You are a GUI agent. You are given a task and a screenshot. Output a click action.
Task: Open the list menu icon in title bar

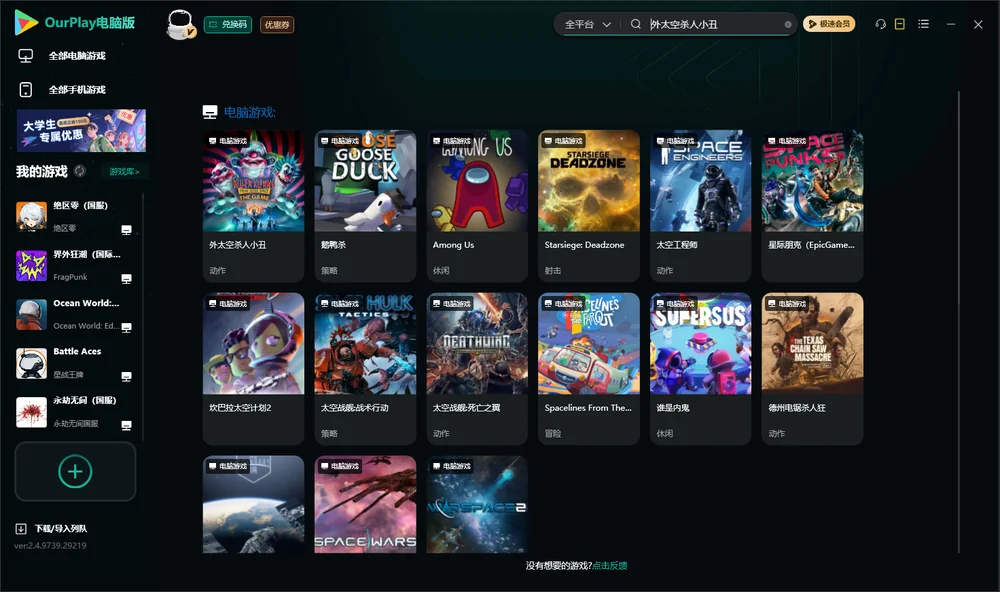tap(923, 24)
